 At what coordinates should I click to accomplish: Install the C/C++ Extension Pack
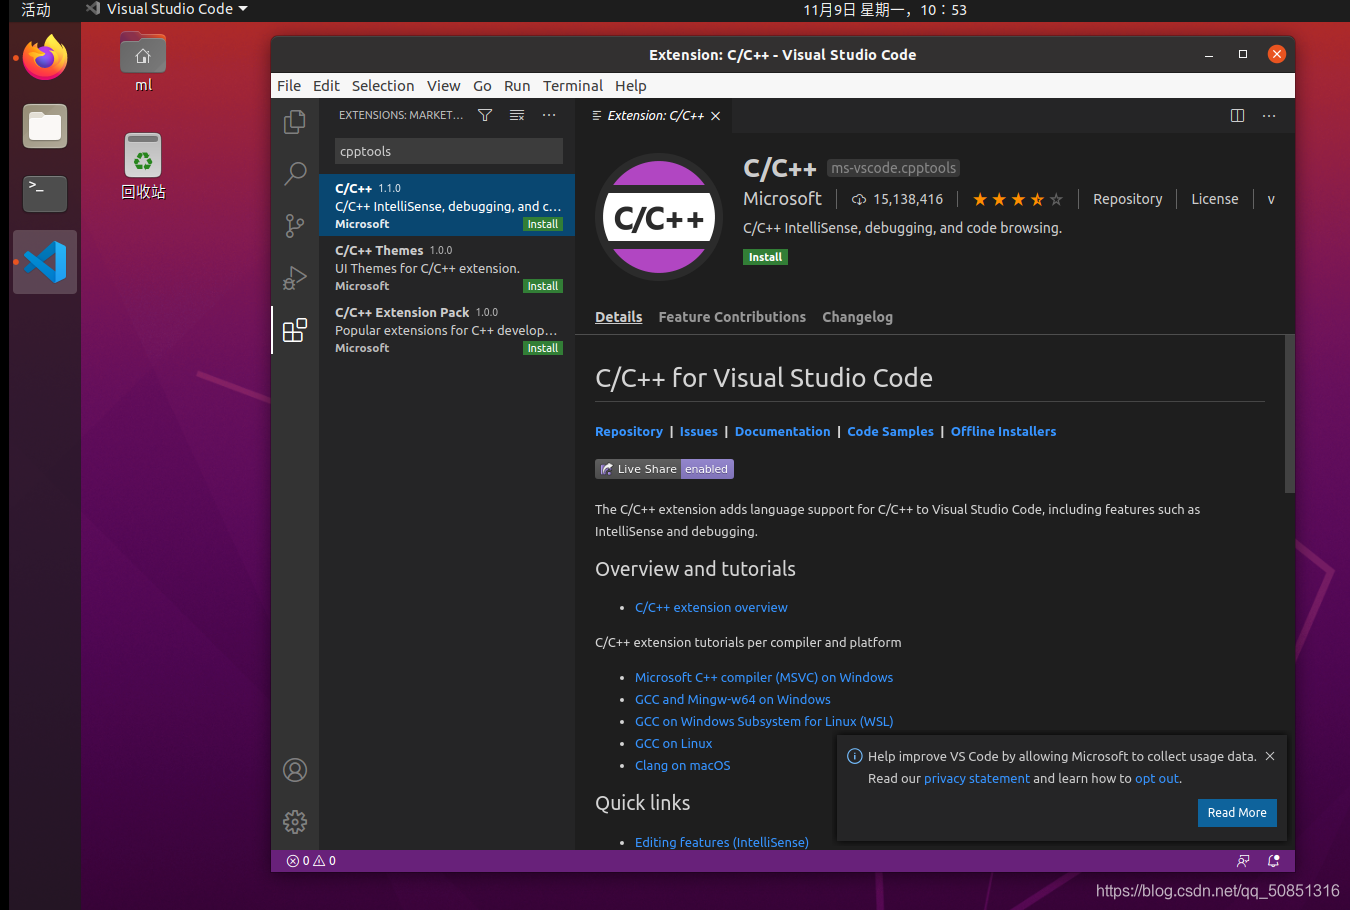click(x=543, y=348)
